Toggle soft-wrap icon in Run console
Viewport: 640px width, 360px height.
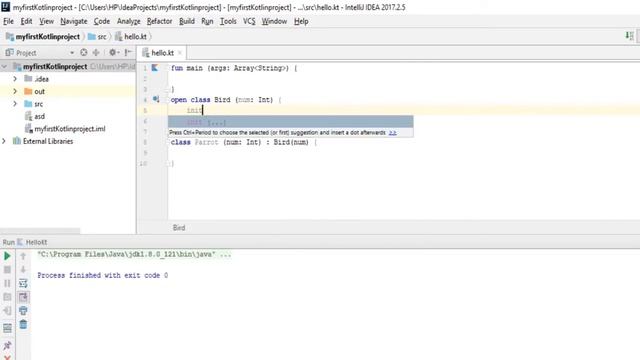click(x=23, y=283)
